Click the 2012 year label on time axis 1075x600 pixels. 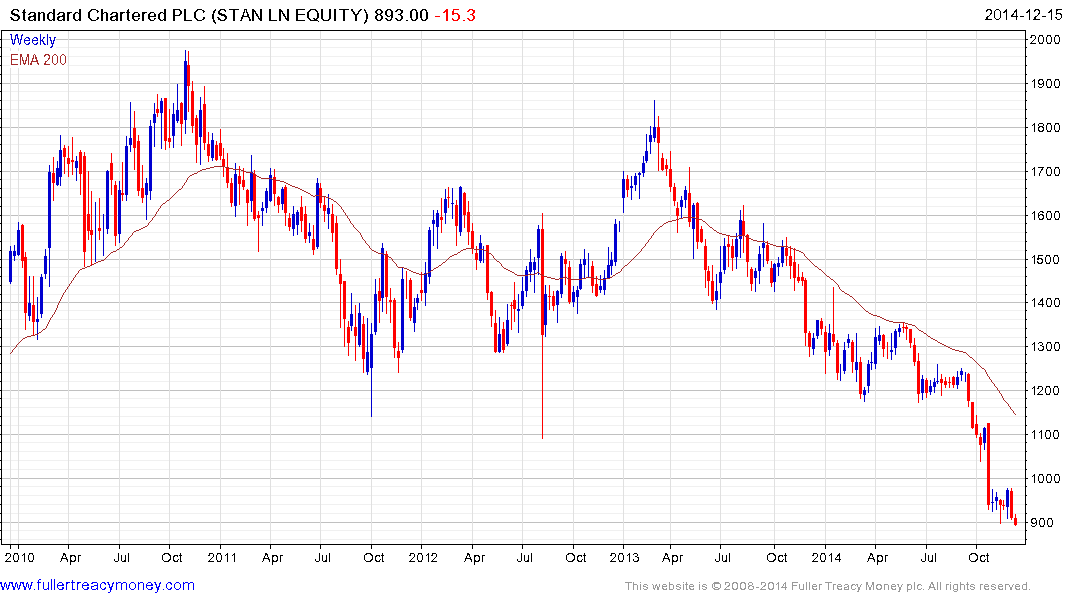(x=423, y=557)
